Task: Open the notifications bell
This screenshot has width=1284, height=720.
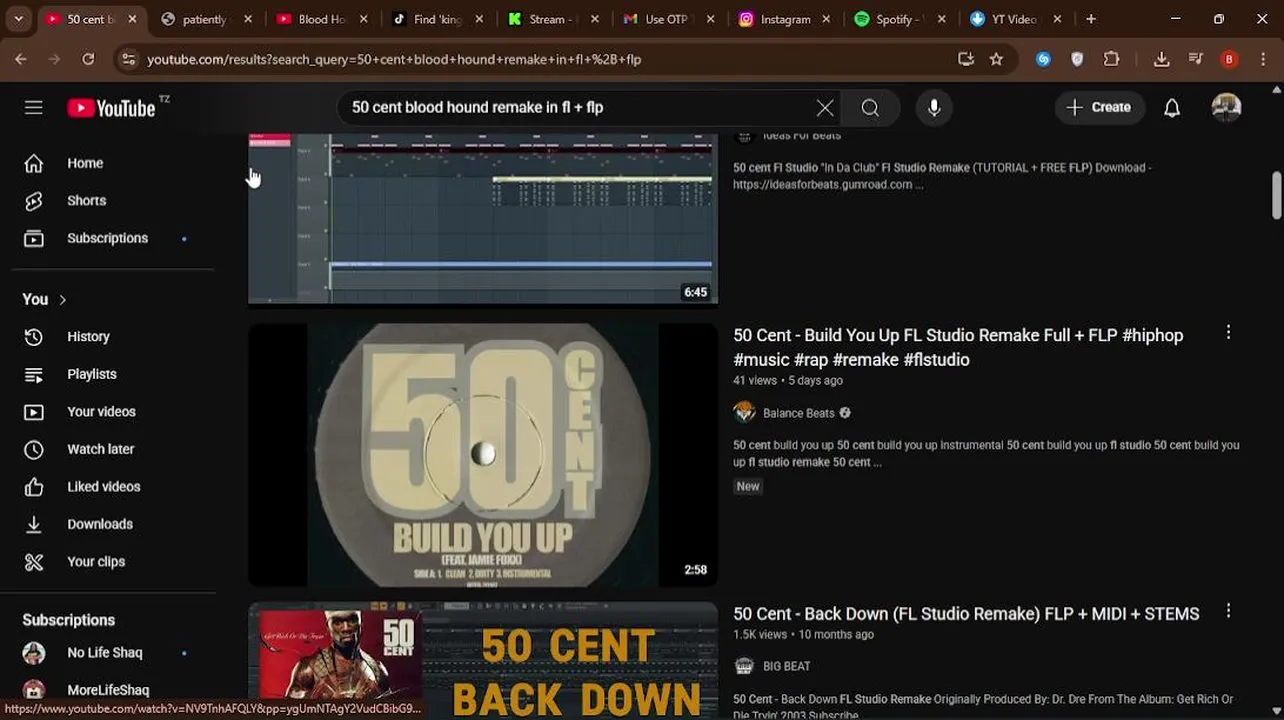Action: pos(1172,107)
